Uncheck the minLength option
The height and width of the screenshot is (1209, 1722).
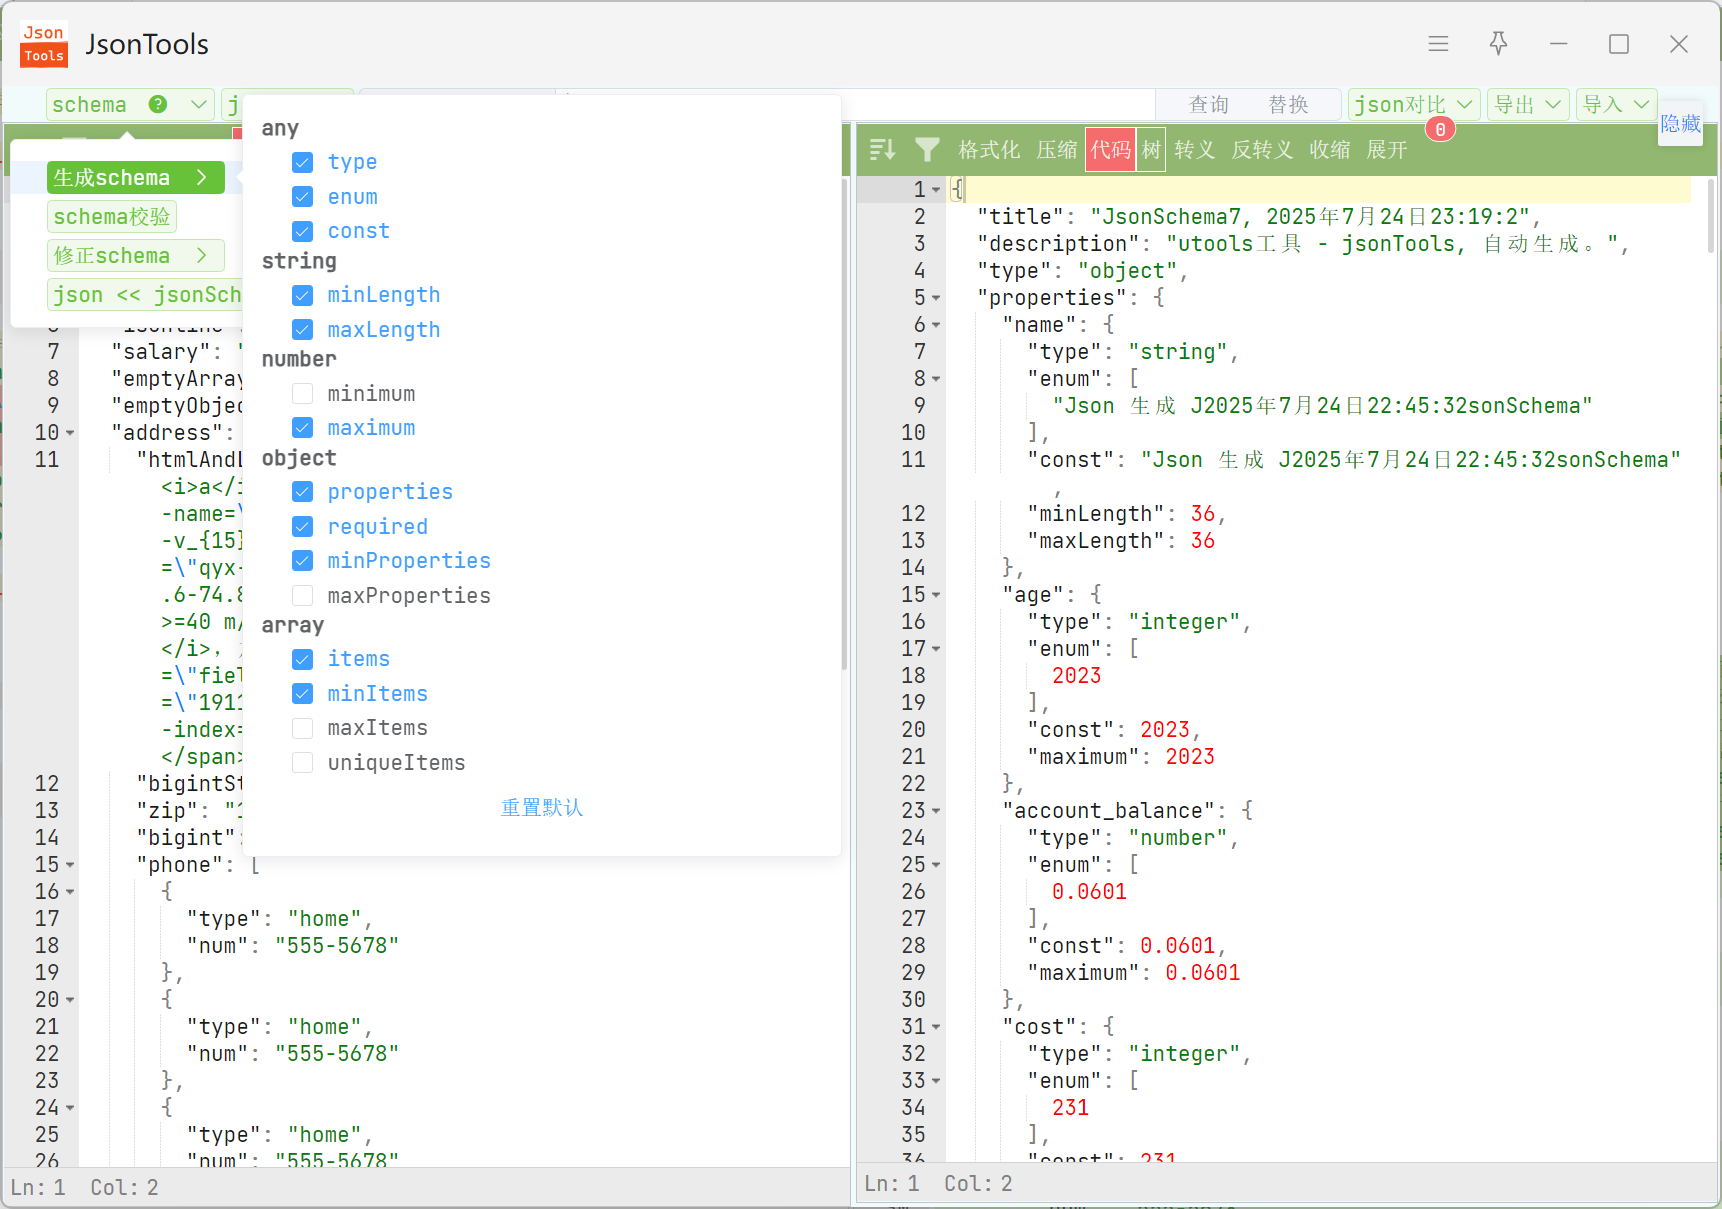(x=303, y=295)
